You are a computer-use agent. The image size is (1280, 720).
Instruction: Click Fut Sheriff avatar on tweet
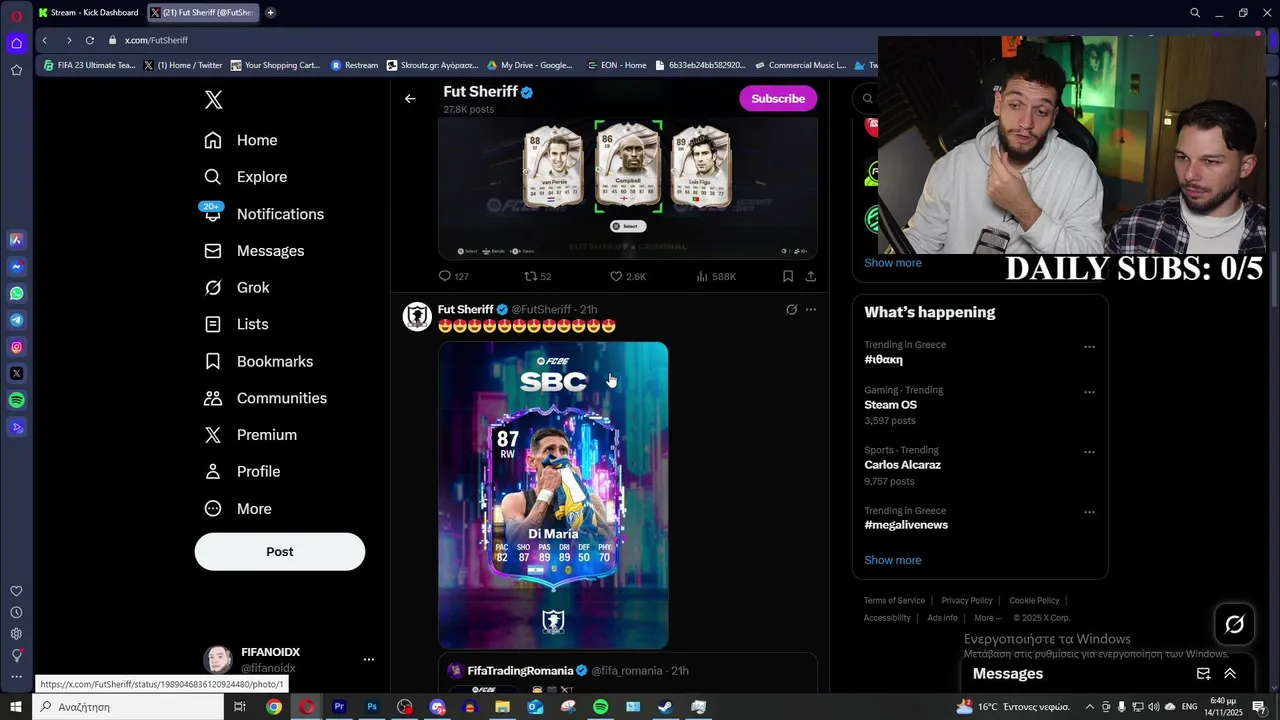click(x=417, y=317)
